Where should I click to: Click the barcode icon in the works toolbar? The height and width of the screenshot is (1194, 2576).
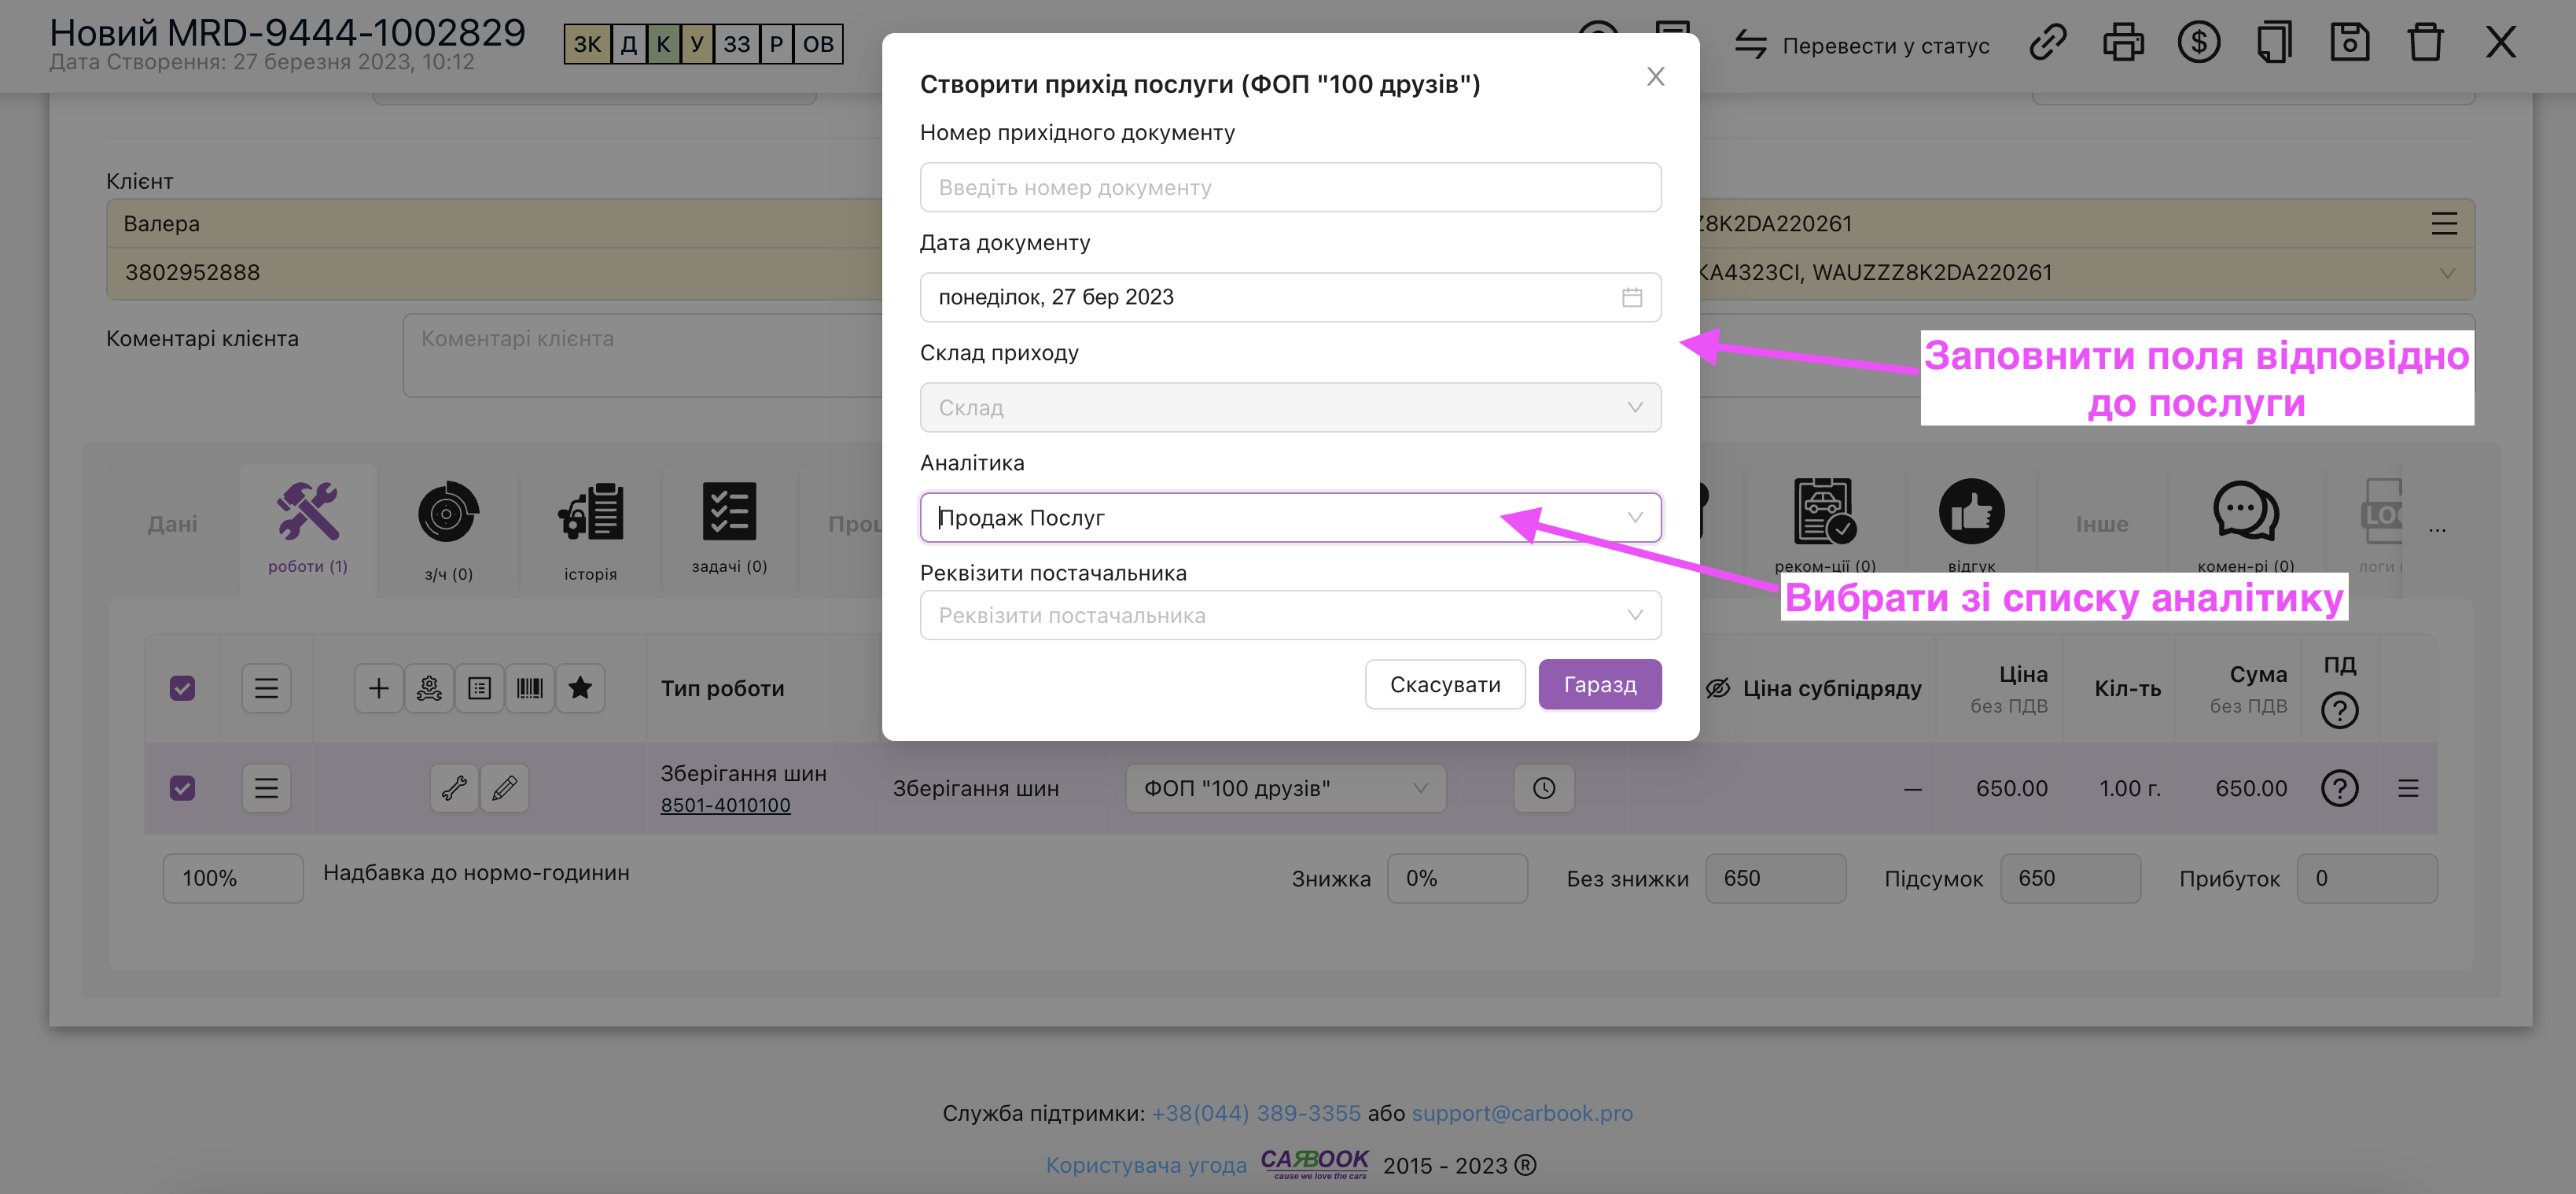click(x=530, y=688)
